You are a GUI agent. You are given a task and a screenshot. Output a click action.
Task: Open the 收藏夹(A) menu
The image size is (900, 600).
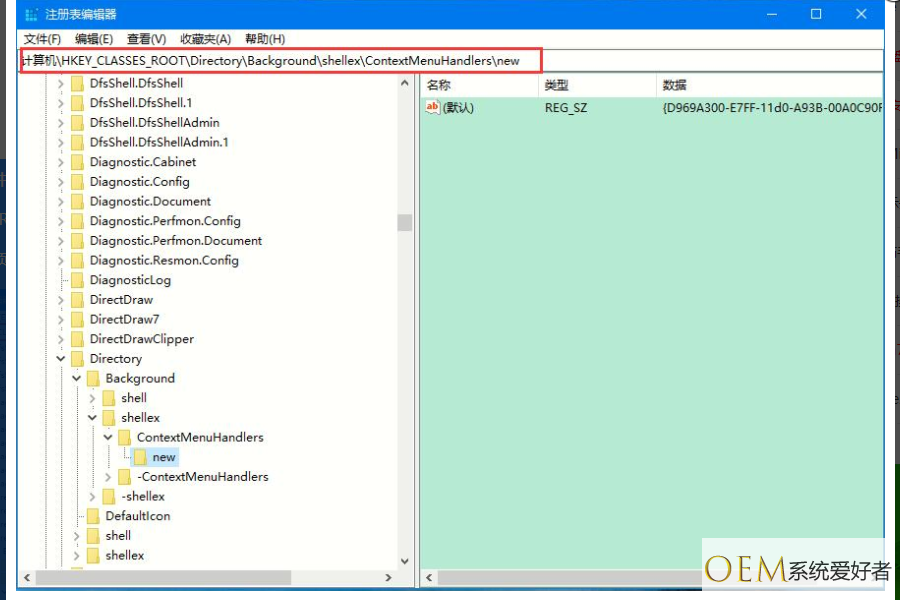(205, 39)
